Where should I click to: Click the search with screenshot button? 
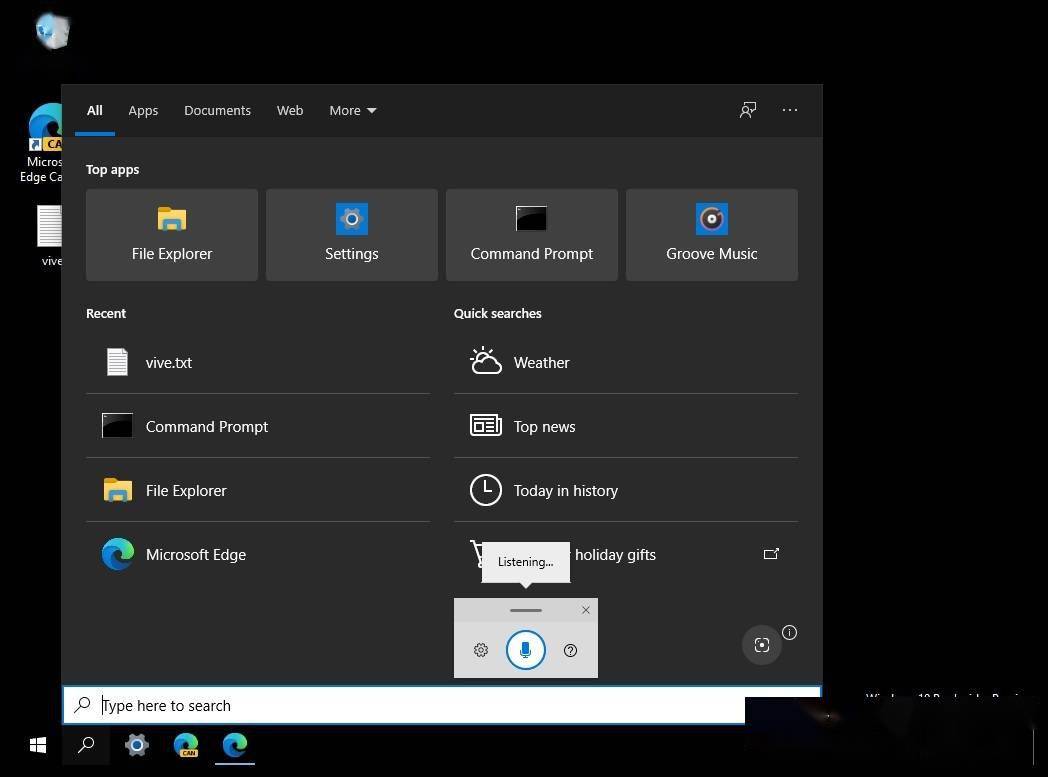tap(762, 645)
